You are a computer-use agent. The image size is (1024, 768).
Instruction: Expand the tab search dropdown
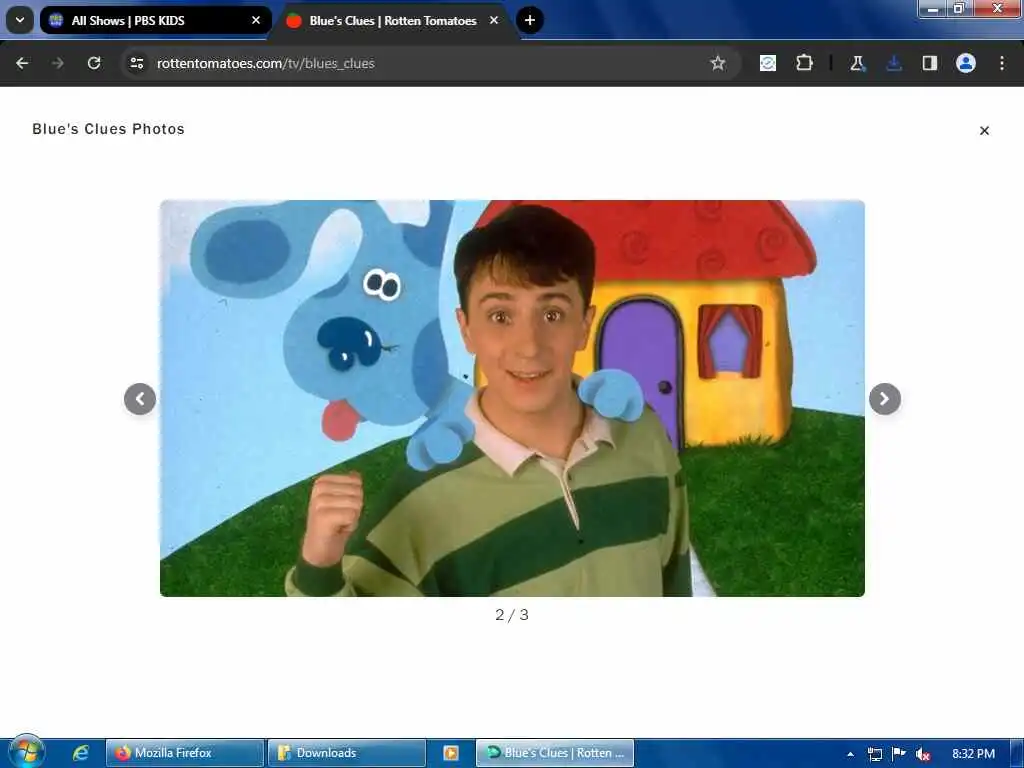point(20,20)
